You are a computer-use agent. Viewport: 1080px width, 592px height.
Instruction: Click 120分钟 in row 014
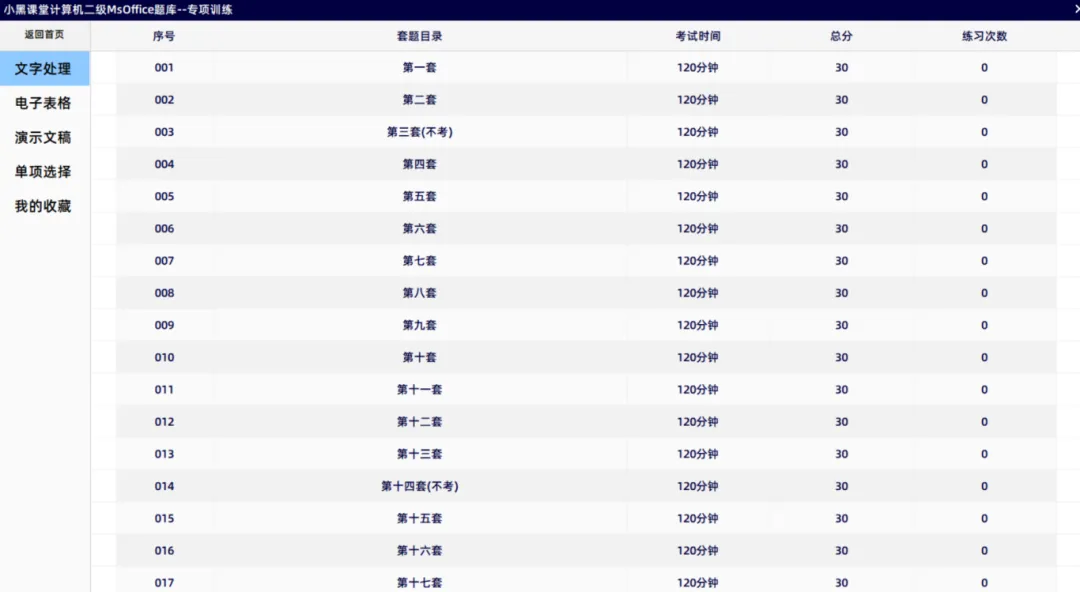698,486
